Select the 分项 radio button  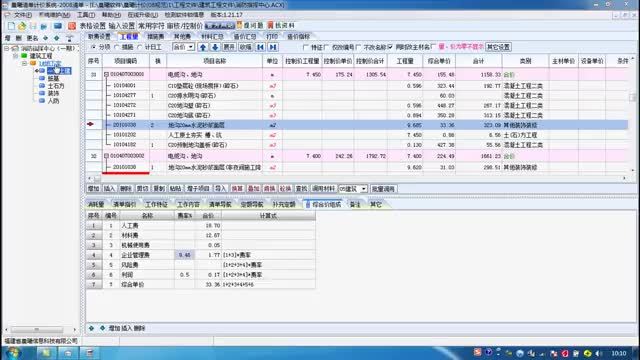[x=93, y=47]
